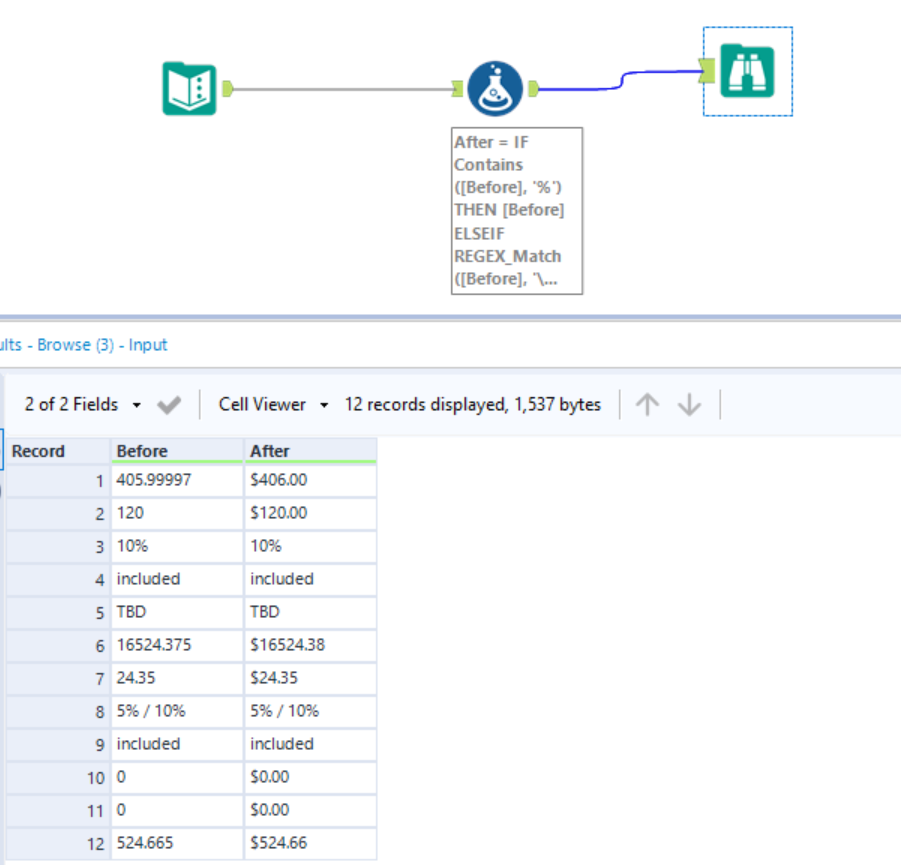This screenshot has width=901, height=865.
Task: Click the checkmark icon beside the fields selector
Action: pyautogui.click(x=169, y=405)
